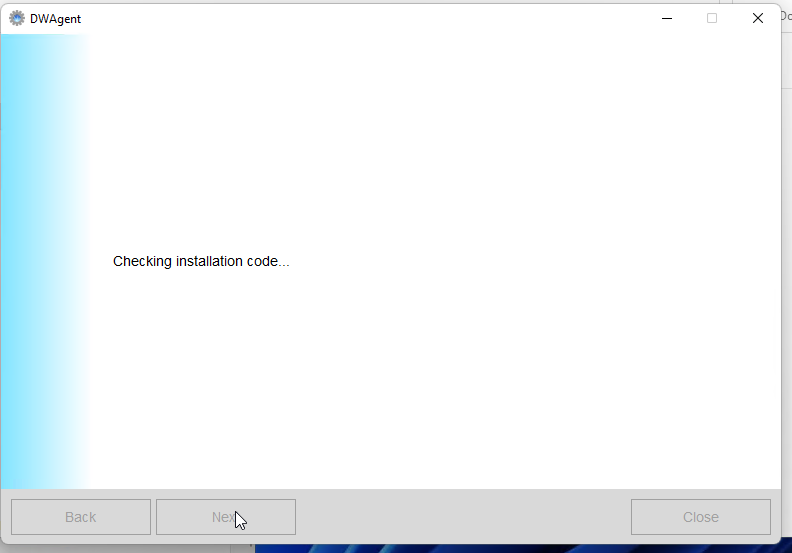Click the word "Checking" in the status line
792x553 pixels.
(142, 261)
